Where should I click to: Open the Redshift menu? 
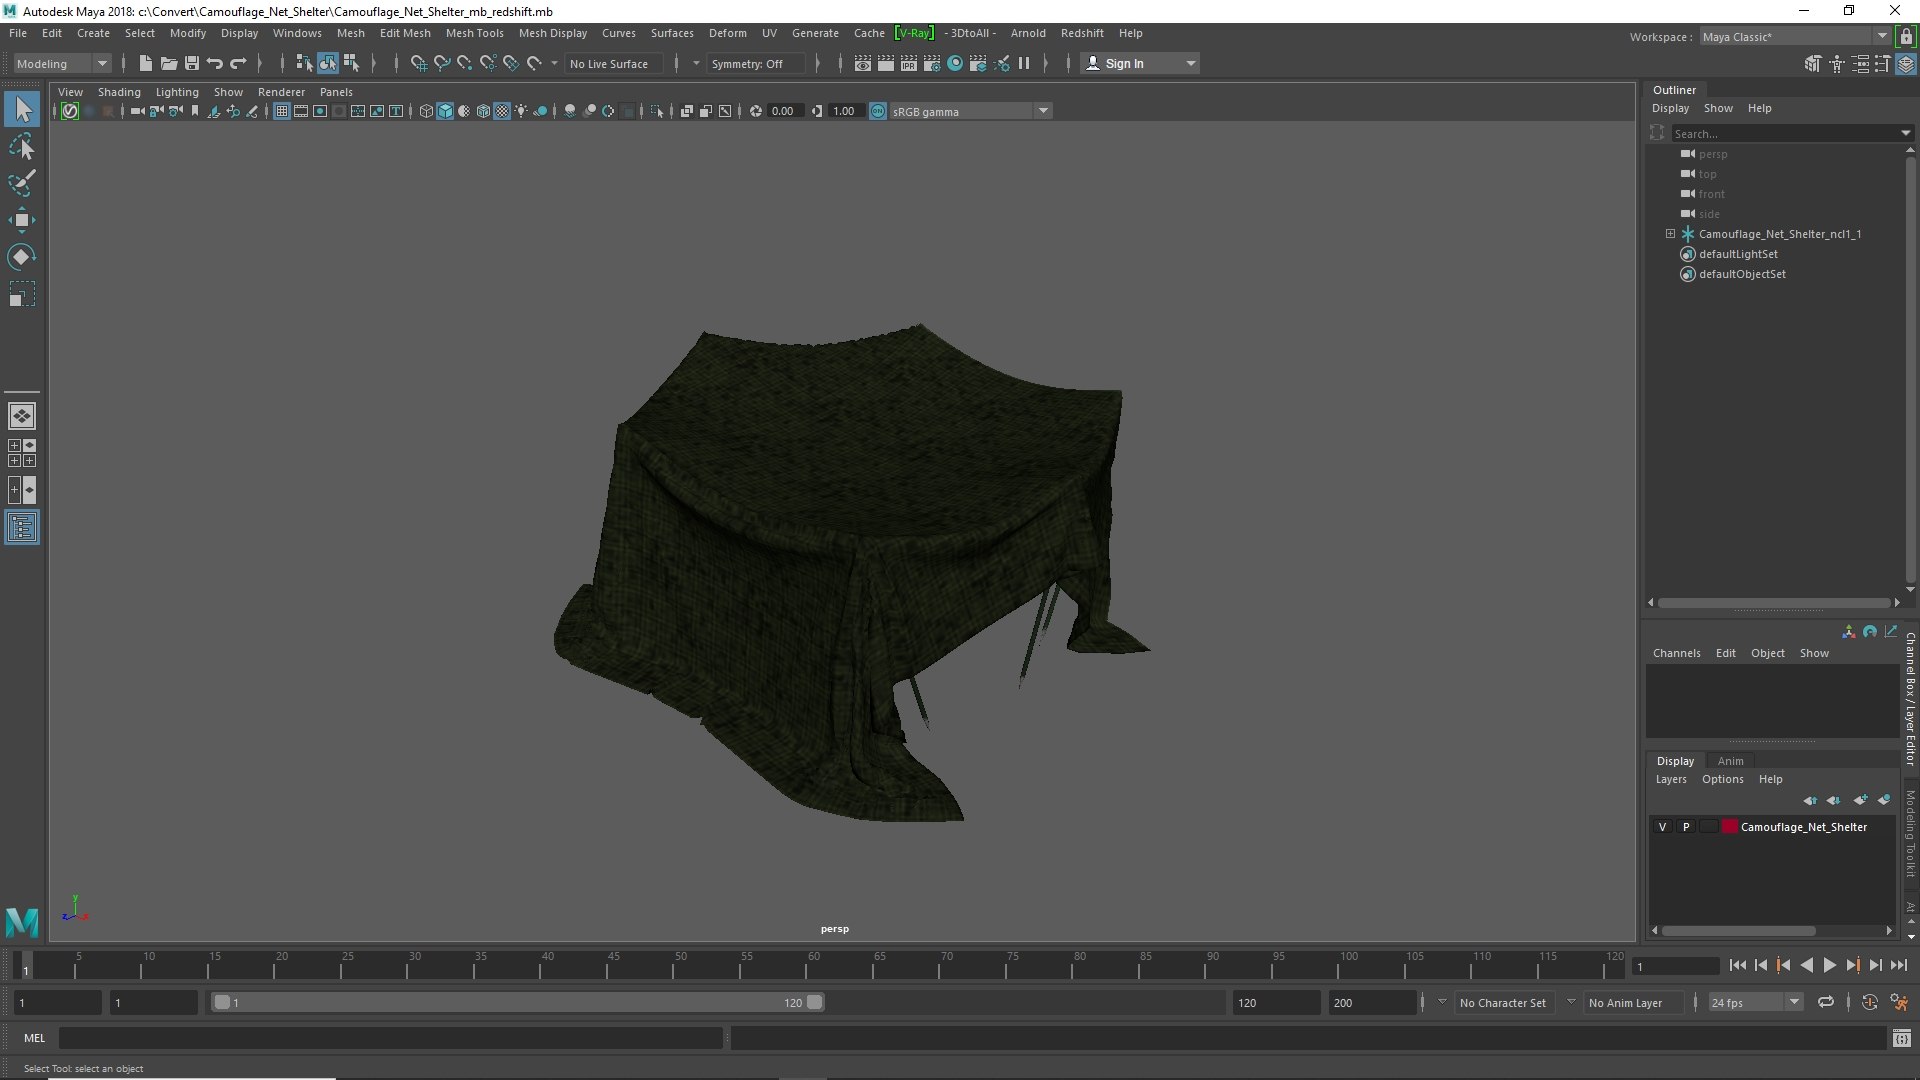1082,33
